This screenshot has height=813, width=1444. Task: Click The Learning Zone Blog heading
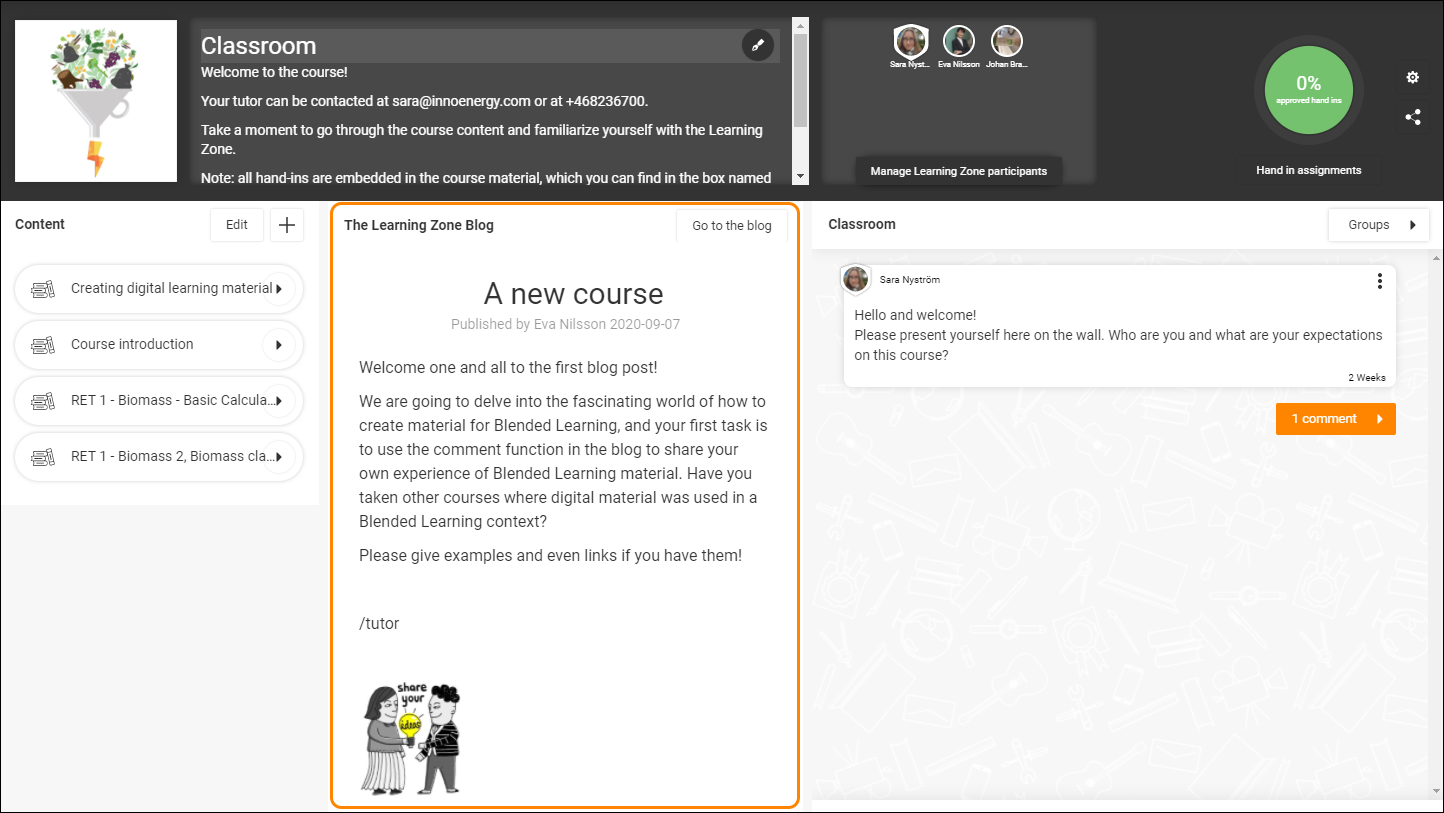click(419, 225)
